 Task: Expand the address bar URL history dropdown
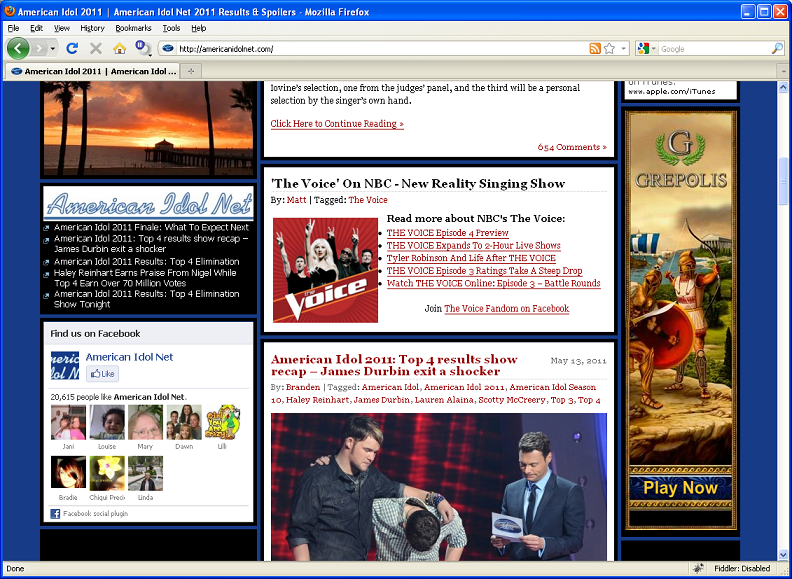click(624, 48)
